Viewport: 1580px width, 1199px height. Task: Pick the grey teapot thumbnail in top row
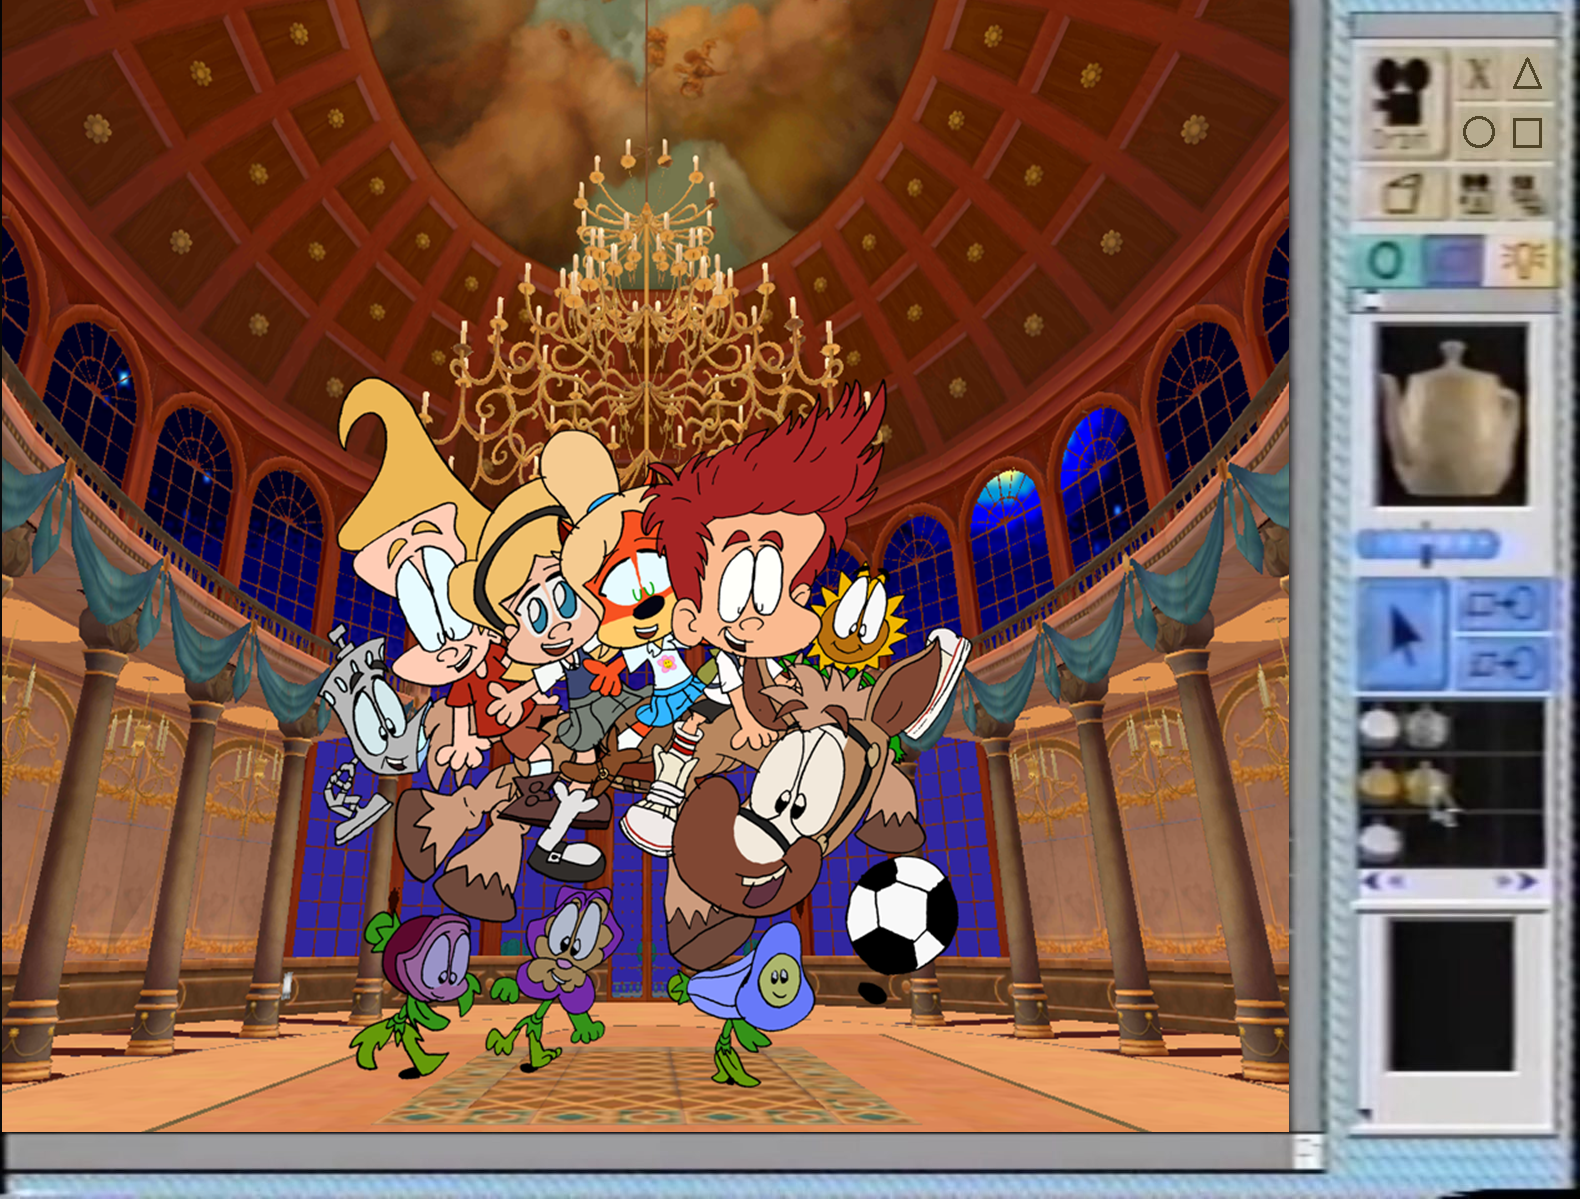[x=1425, y=727]
